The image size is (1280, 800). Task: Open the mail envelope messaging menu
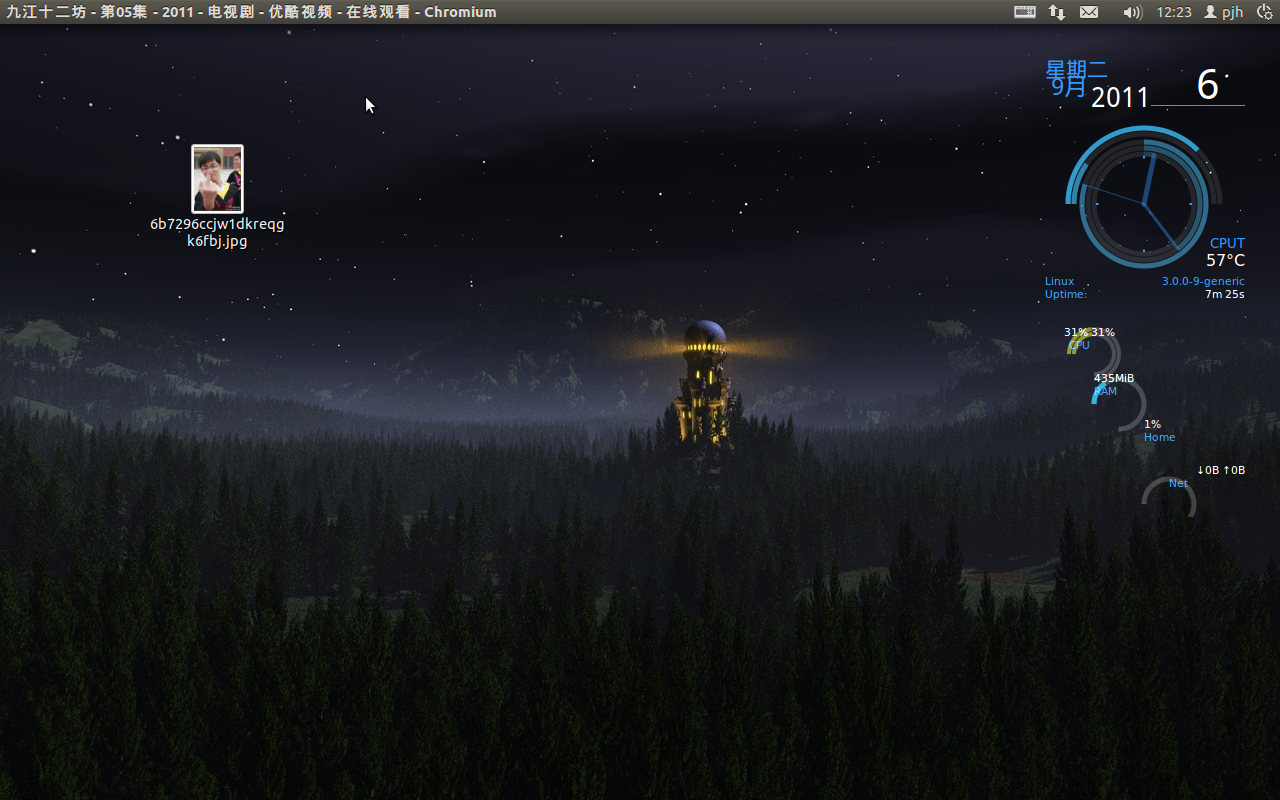point(1089,12)
